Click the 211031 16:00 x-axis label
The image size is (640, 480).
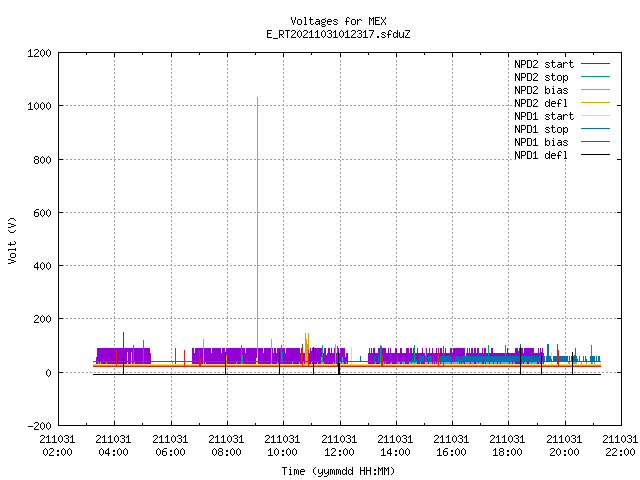click(451, 446)
